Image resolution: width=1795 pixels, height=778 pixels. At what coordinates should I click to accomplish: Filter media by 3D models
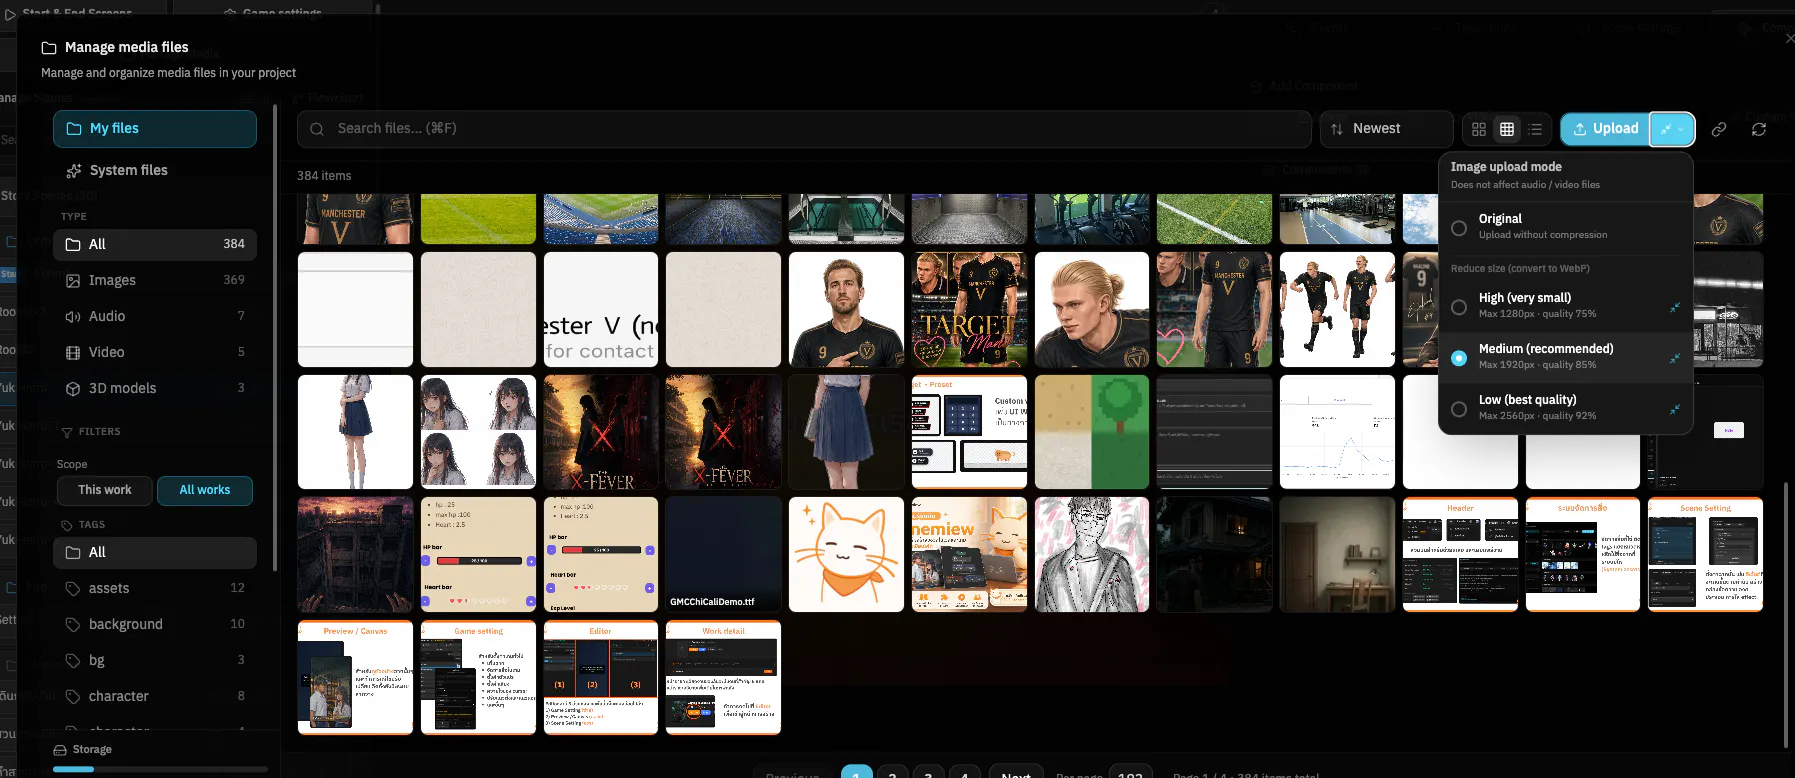click(155, 388)
